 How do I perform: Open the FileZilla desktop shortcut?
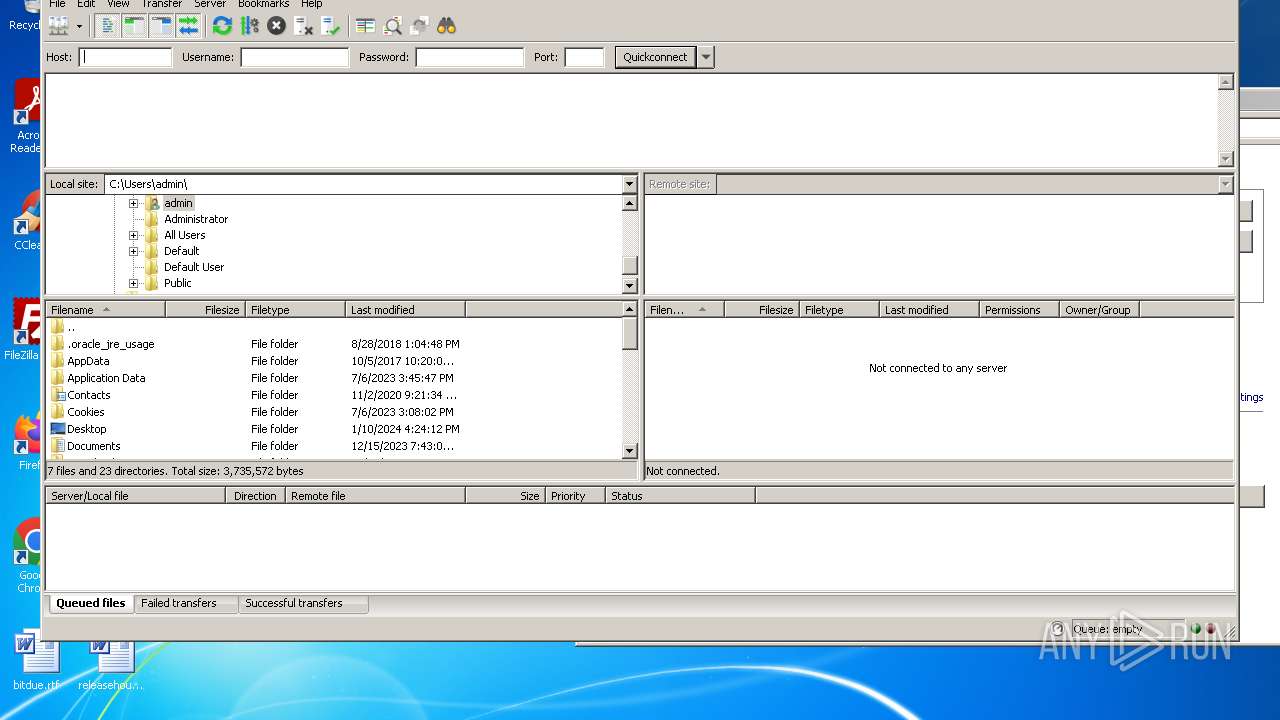point(26,330)
